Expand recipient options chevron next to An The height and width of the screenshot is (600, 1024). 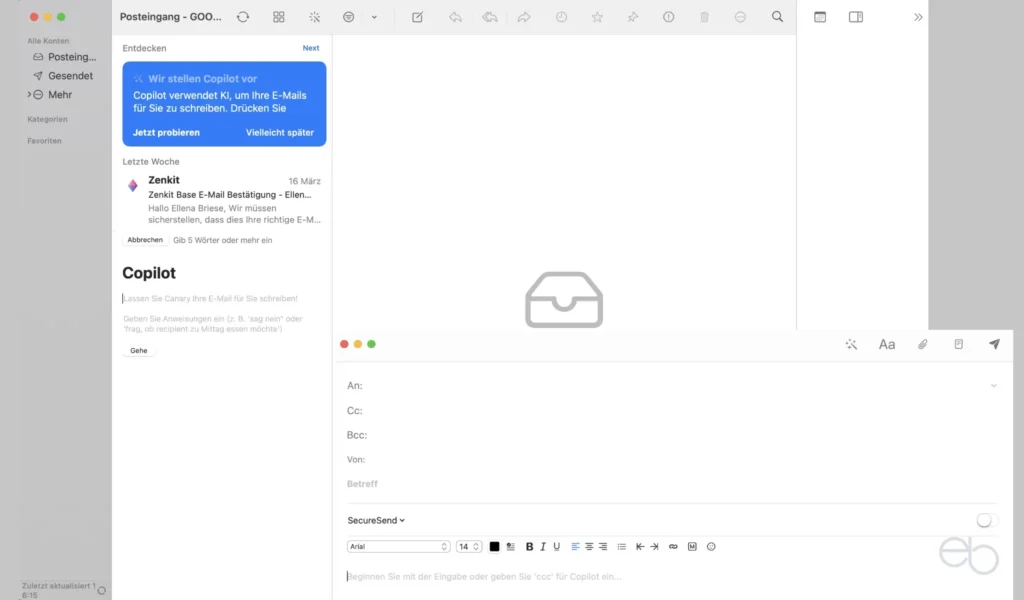tap(993, 386)
